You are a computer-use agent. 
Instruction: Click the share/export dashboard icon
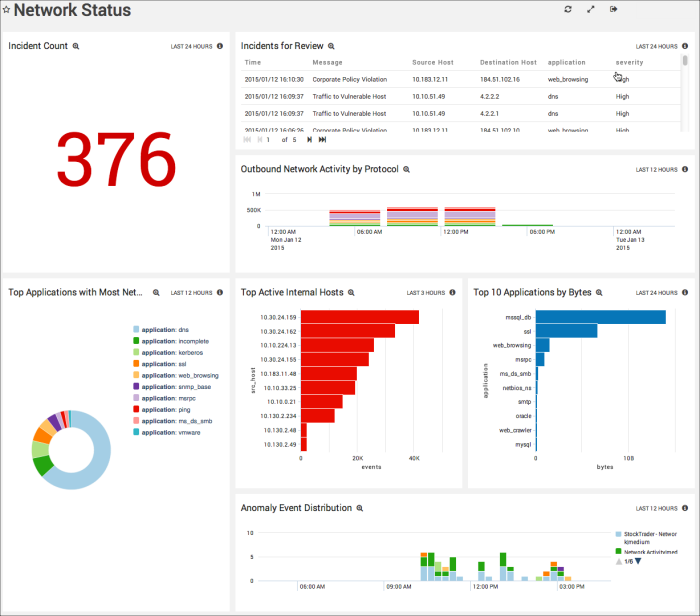(x=614, y=9)
